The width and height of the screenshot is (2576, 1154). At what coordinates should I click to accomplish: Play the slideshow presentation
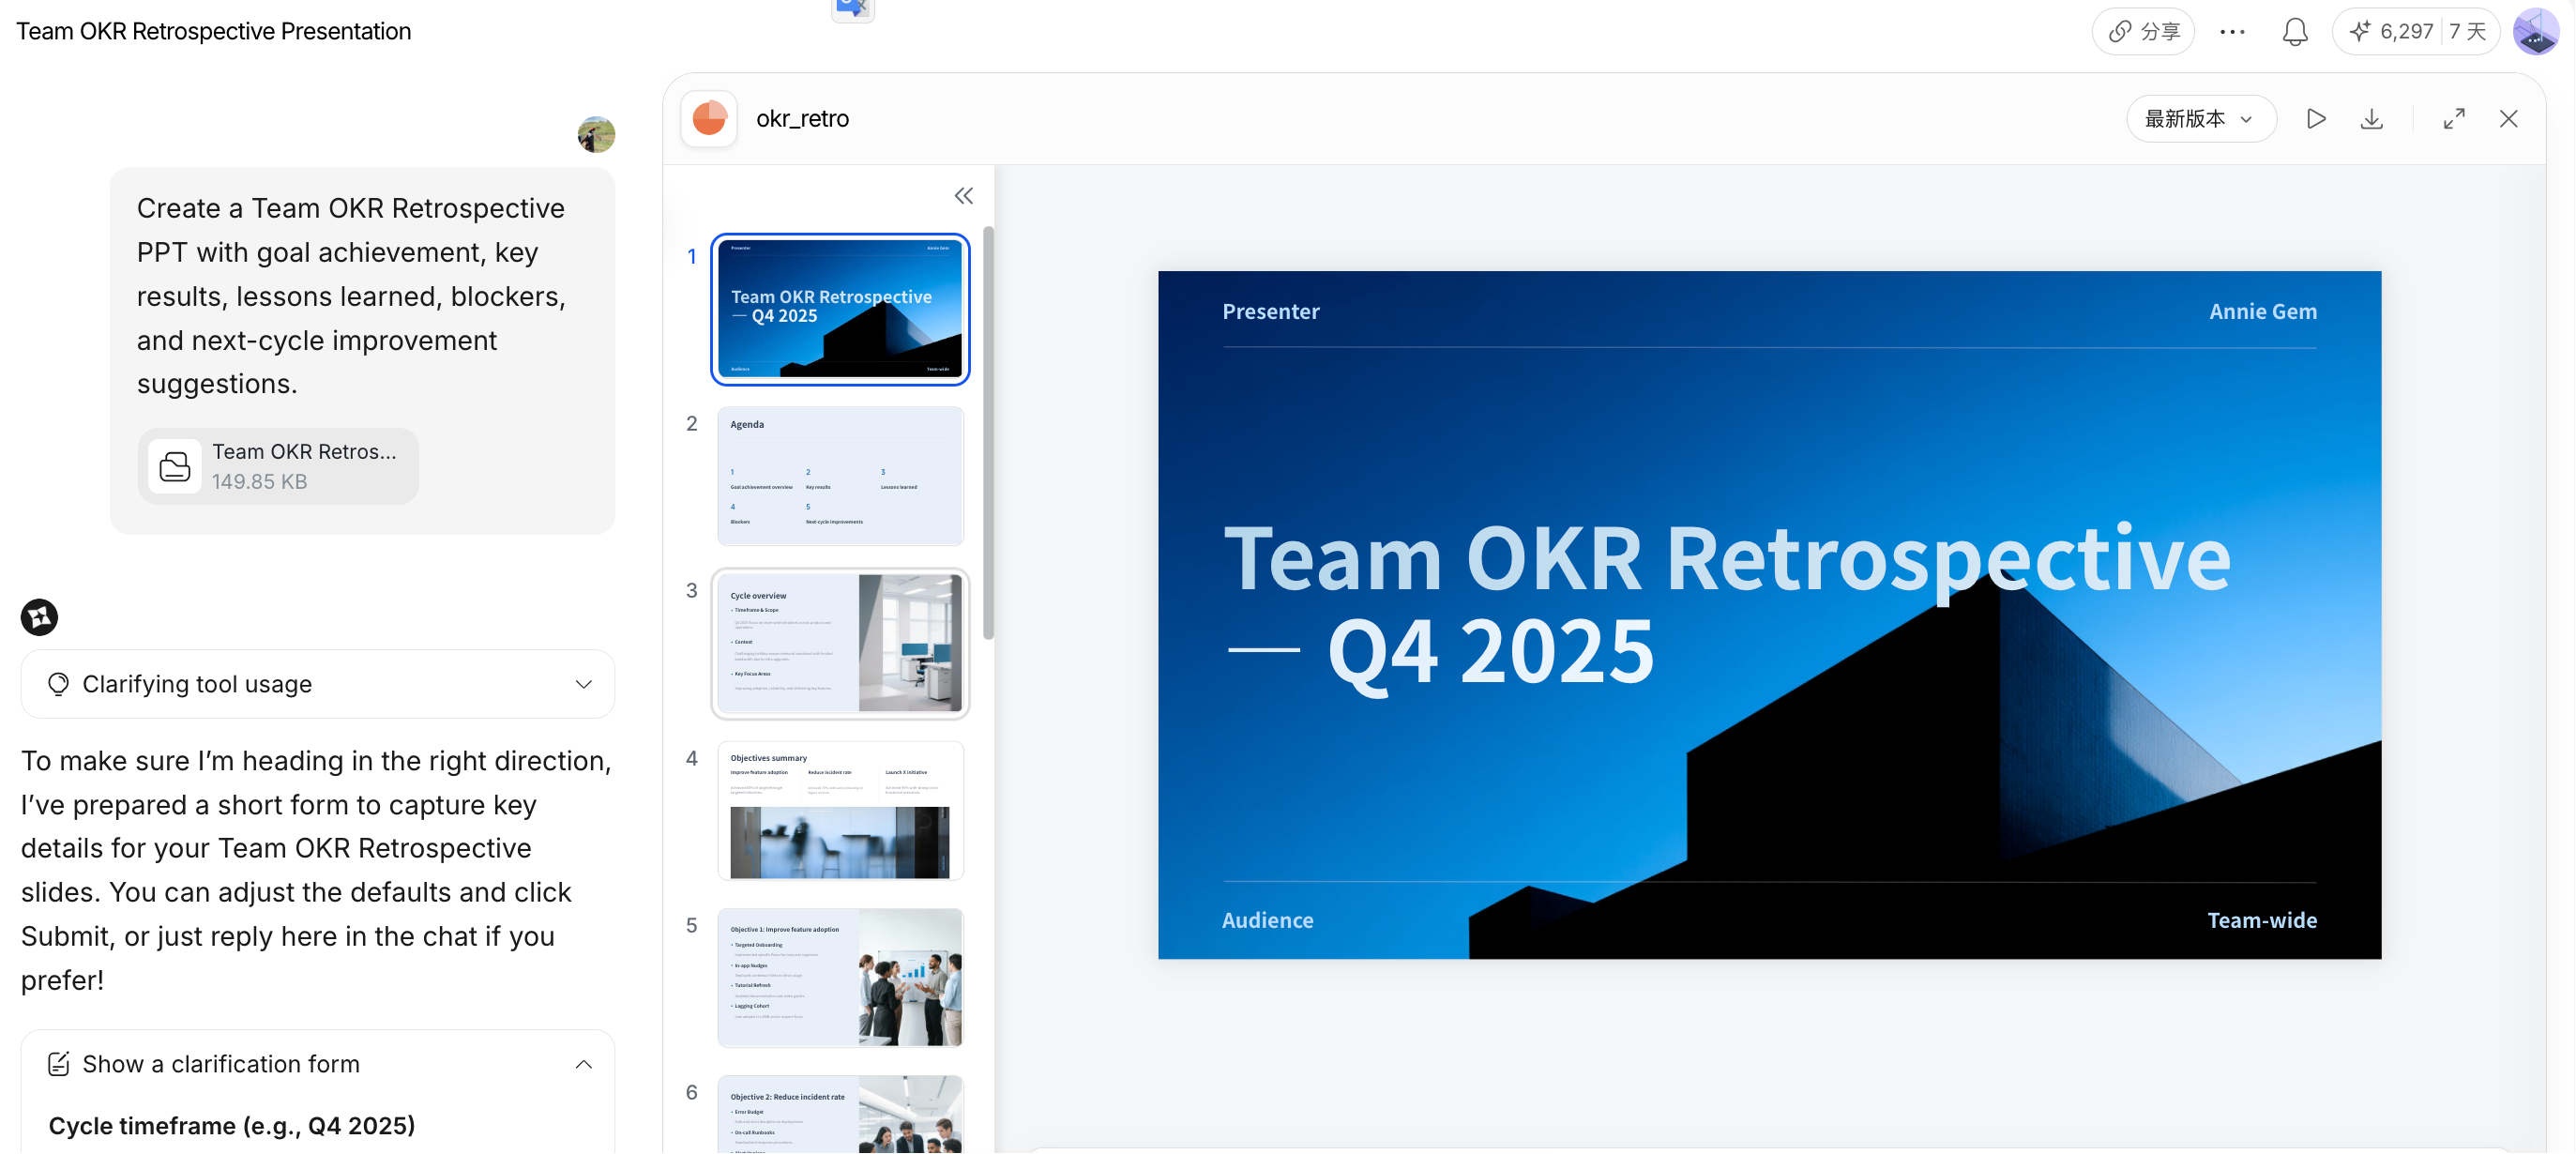[x=2315, y=119]
